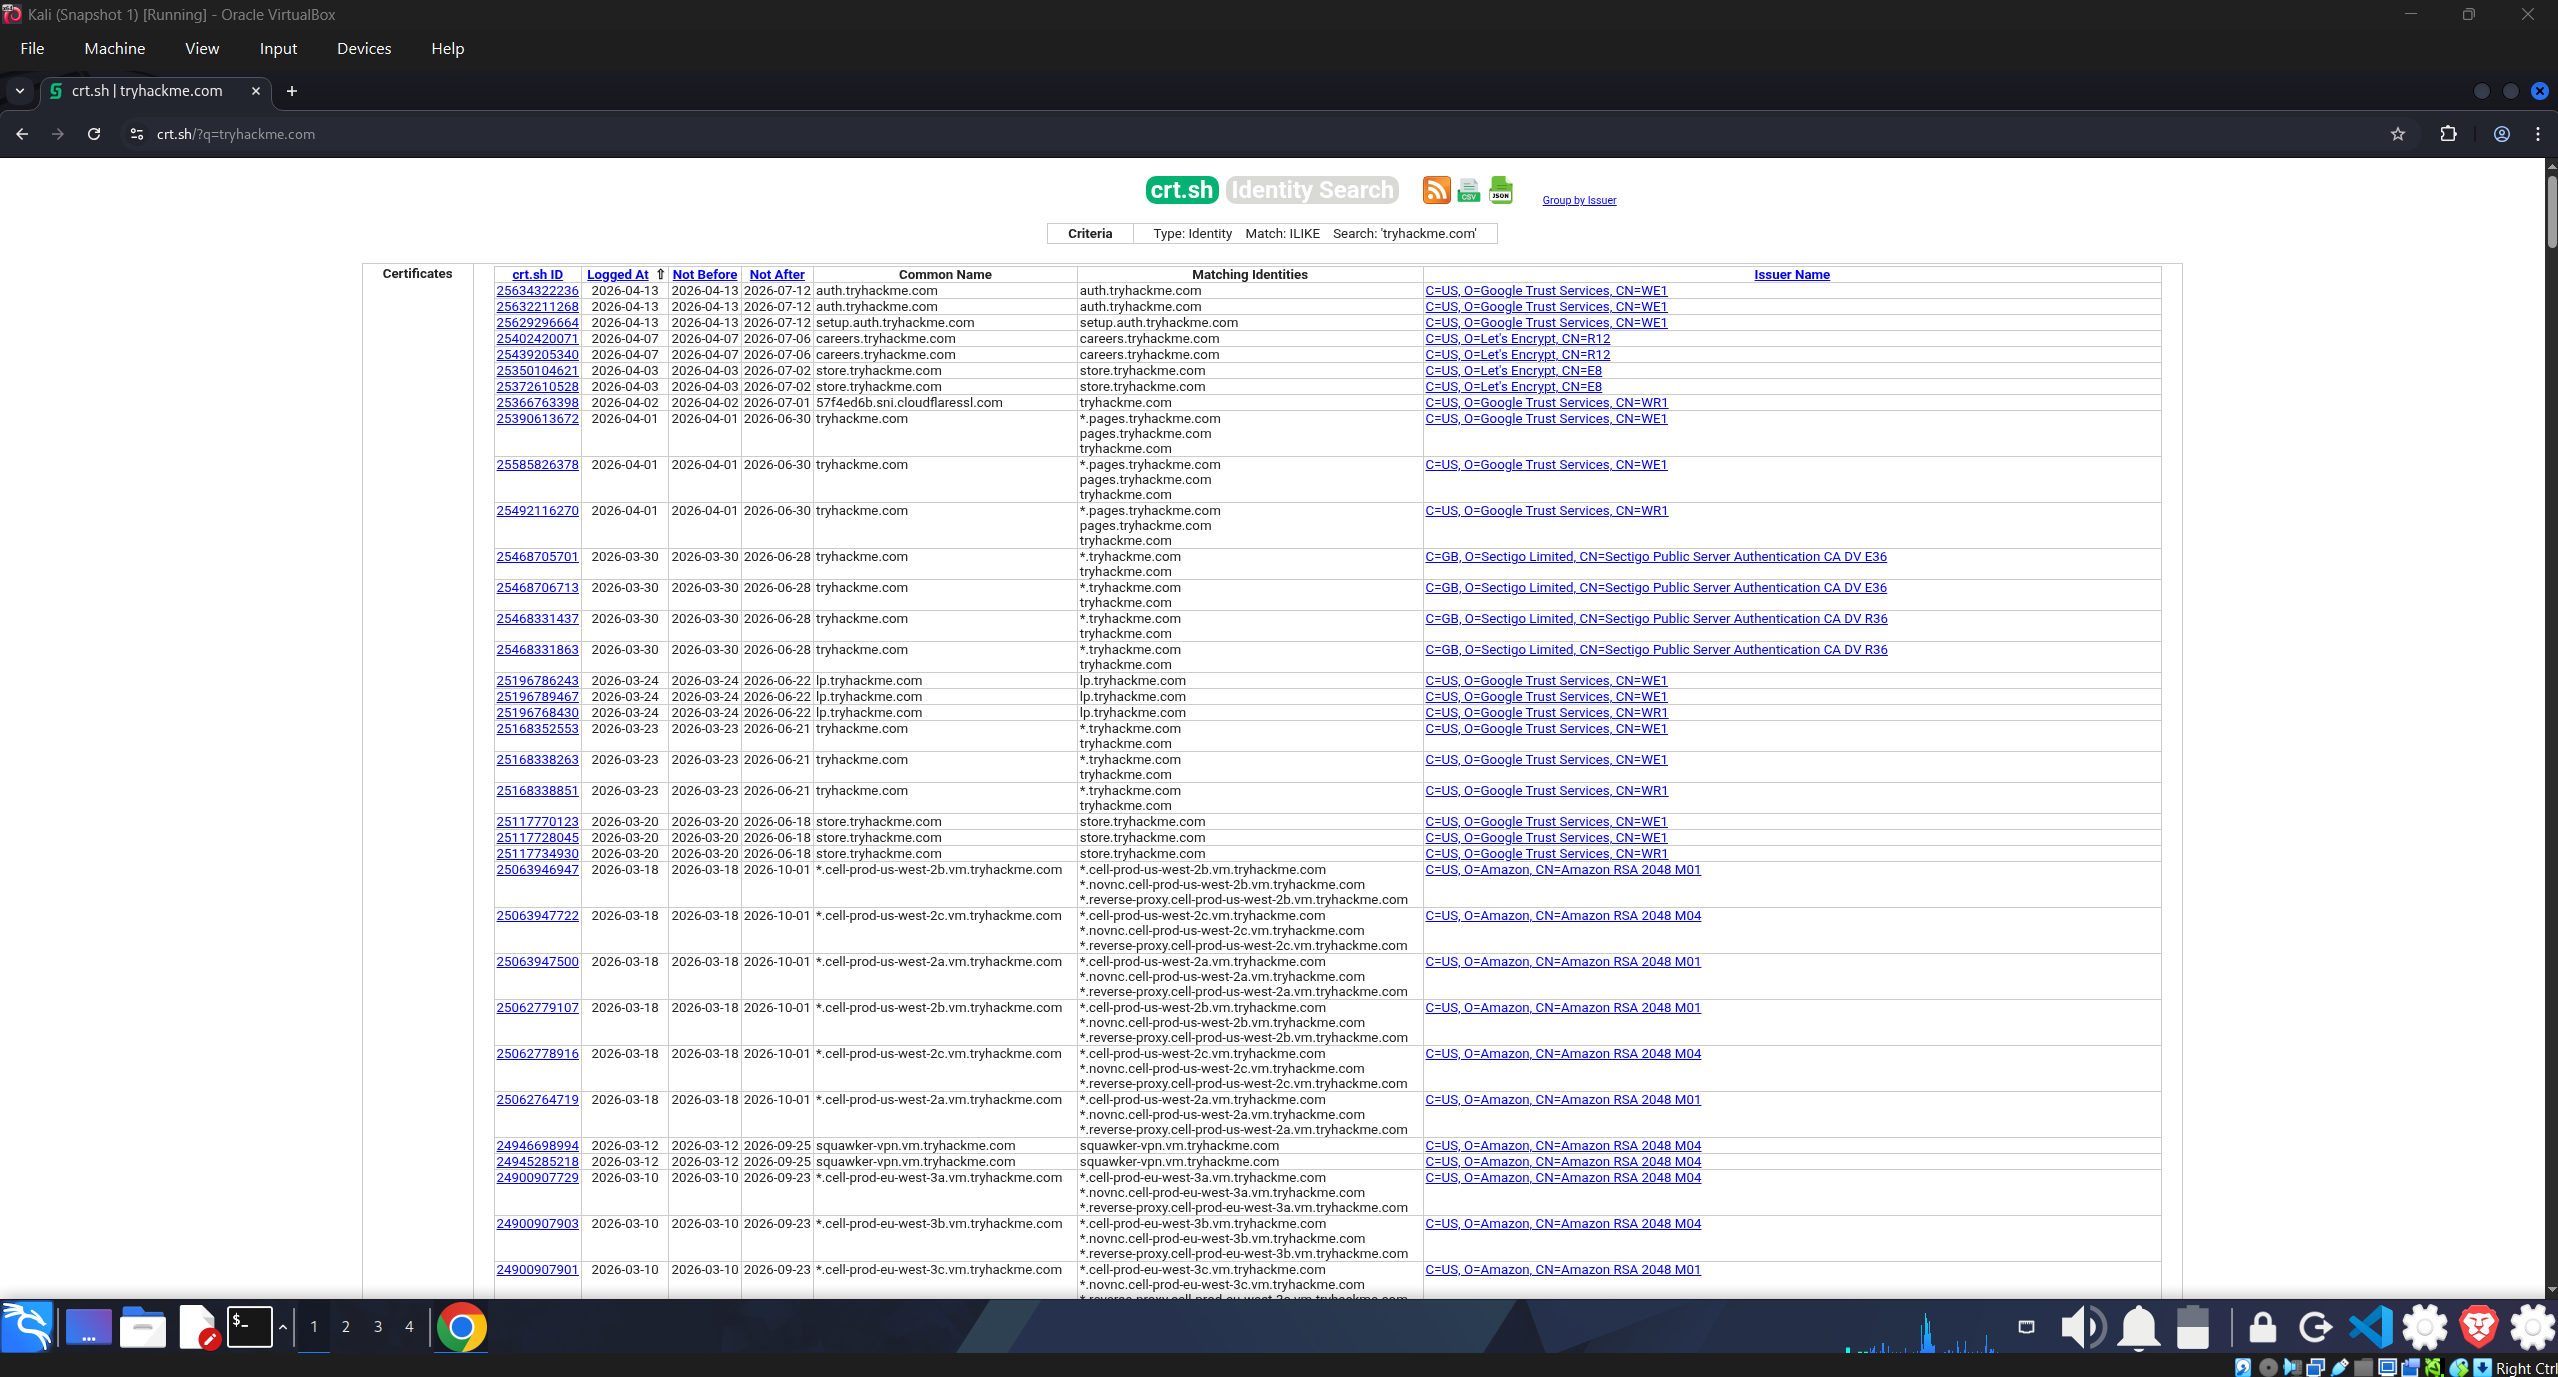This screenshot has height=1377, width=2558.
Task: Open the browser three-dot menu
Action: tap(2537, 134)
